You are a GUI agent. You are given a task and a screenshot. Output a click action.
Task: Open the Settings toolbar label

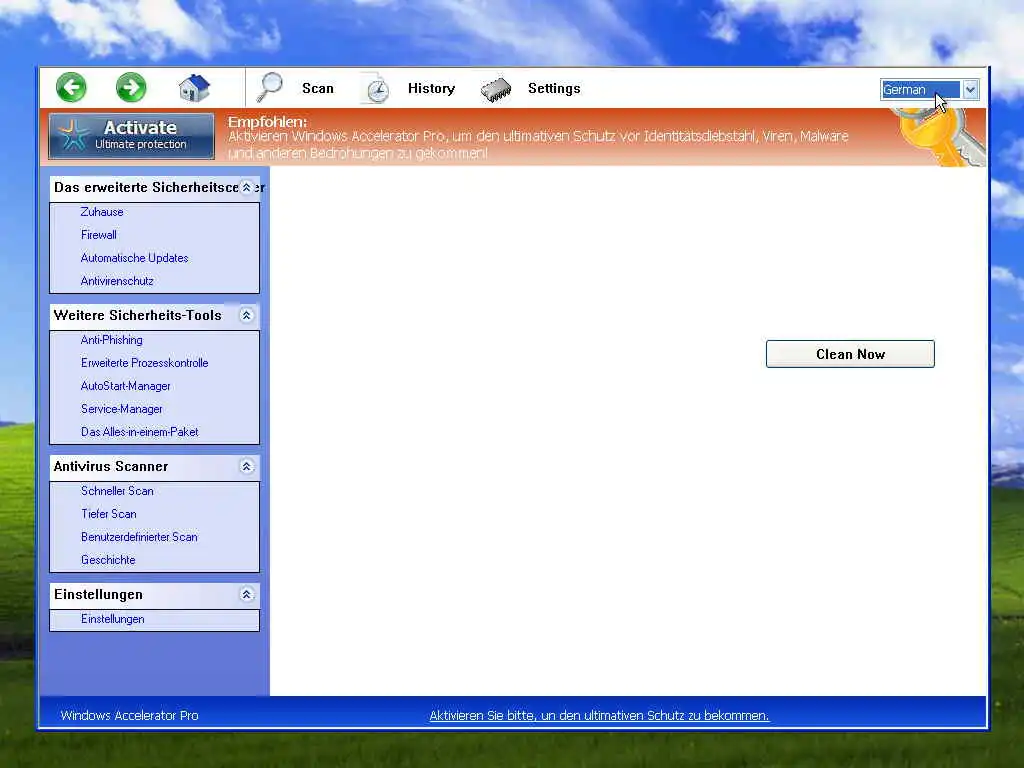[x=554, y=88]
